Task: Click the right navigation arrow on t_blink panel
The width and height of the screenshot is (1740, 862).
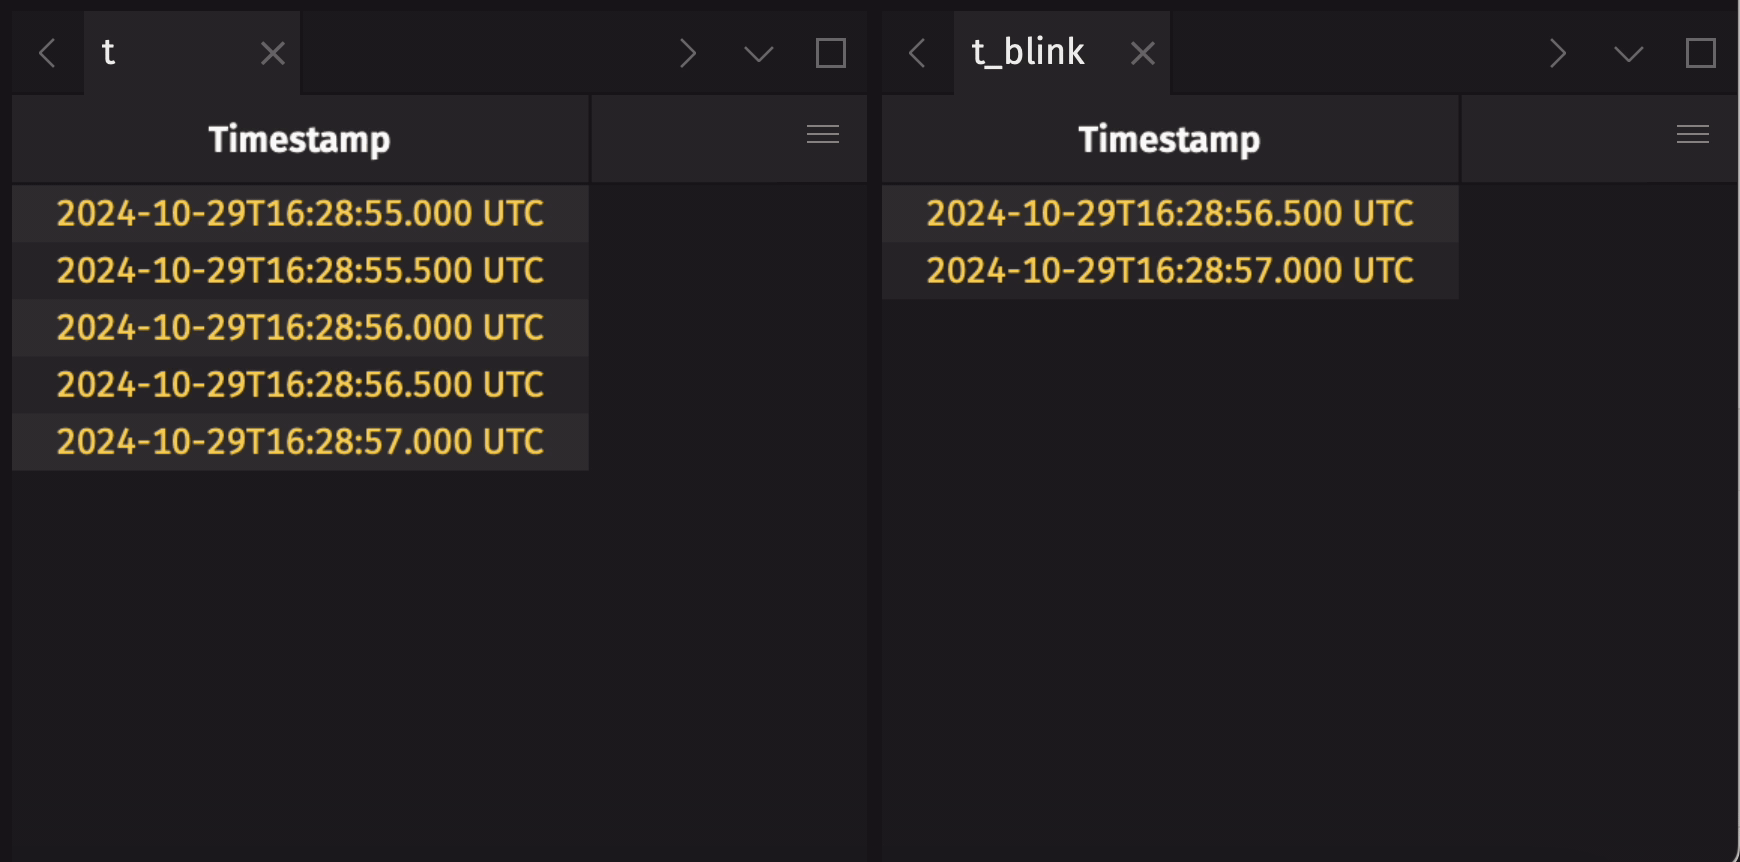Action: pyautogui.click(x=1558, y=53)
